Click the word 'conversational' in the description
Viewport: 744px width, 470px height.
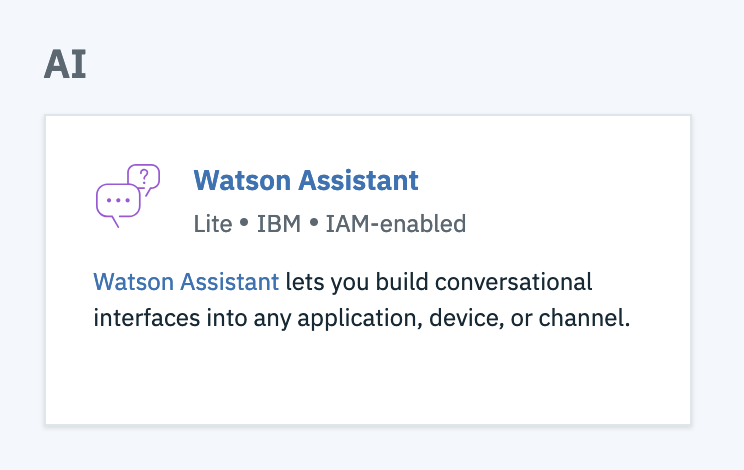coord(513,282)
